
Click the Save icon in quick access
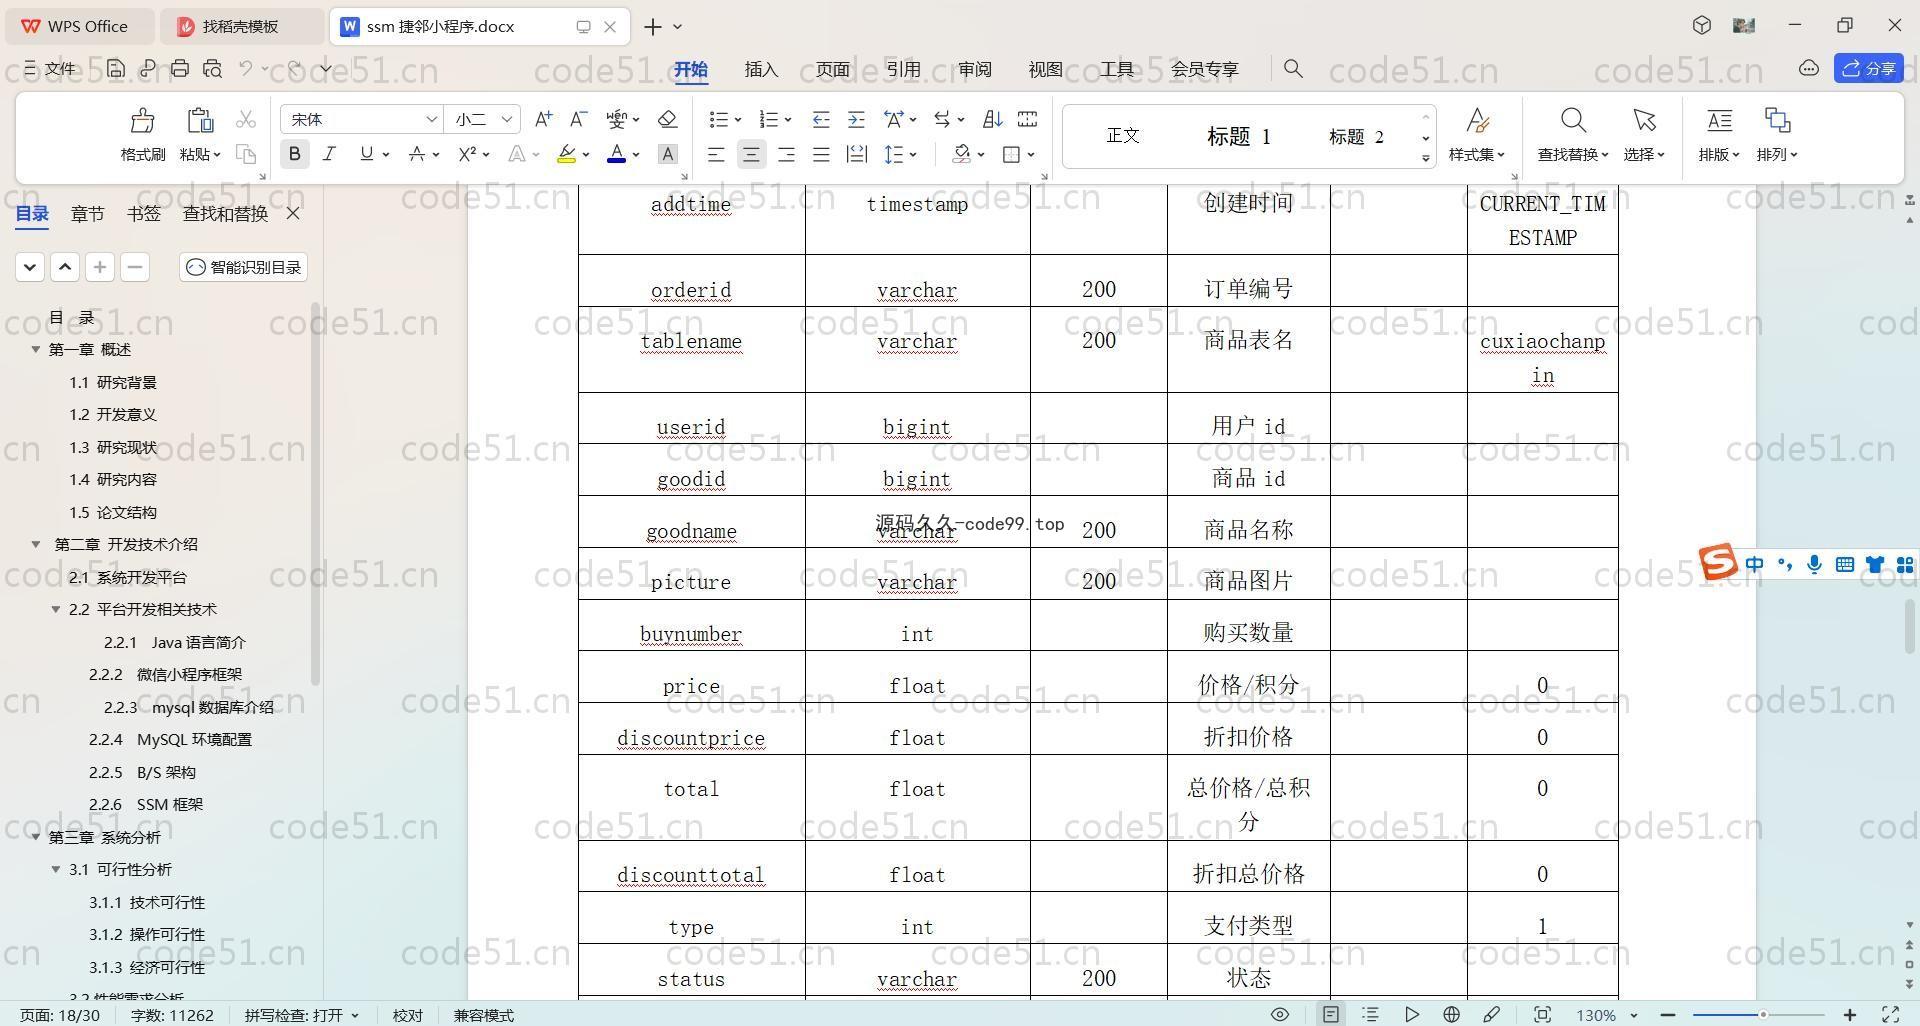click(116, 69)
